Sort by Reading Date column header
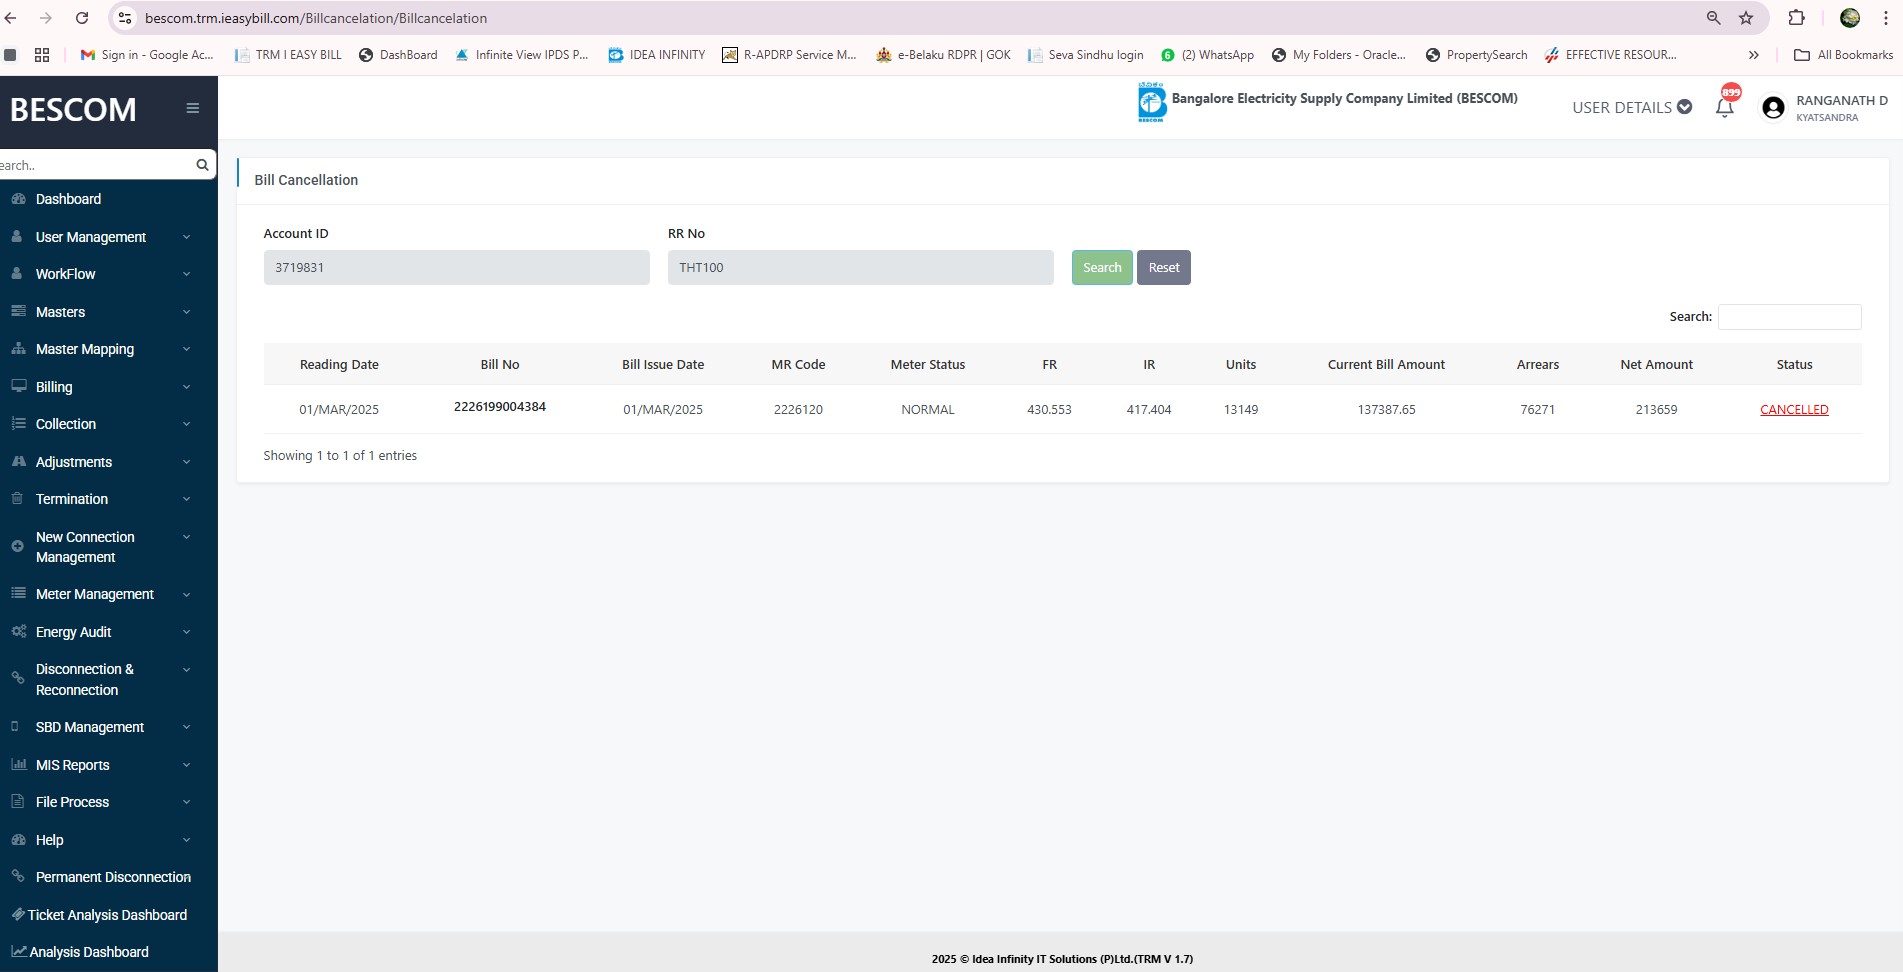This screenshot has height=972, width=1903. (x=339, y=364)
